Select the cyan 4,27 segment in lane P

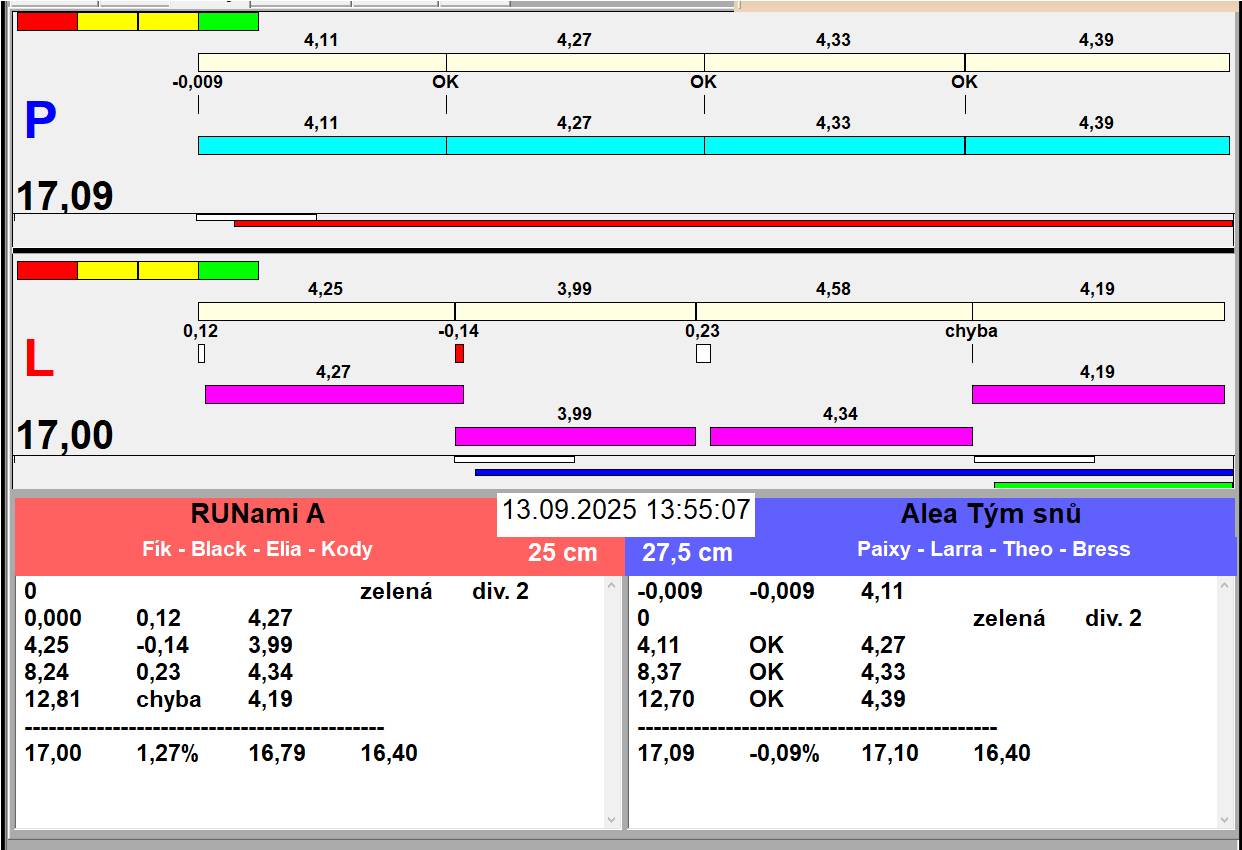coord(575,145)
